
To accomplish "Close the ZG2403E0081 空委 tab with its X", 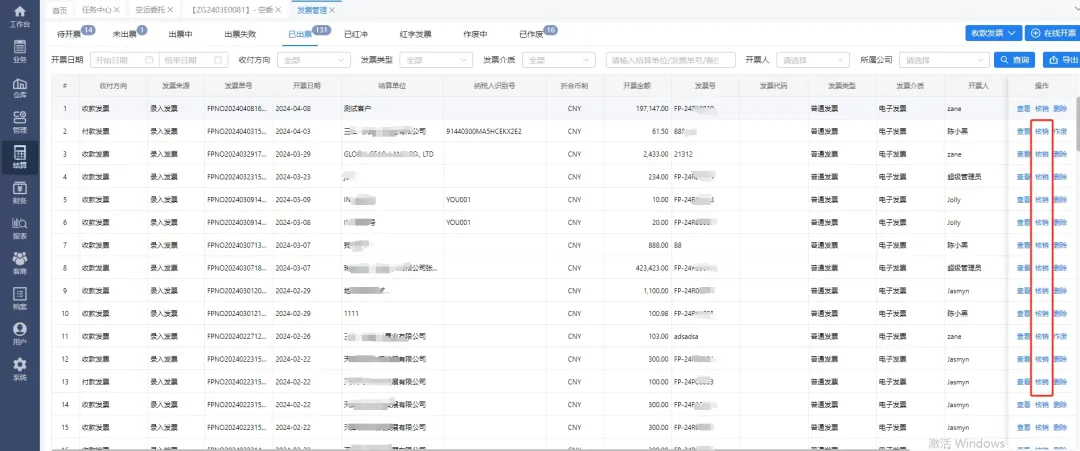I will pos(280,10).
